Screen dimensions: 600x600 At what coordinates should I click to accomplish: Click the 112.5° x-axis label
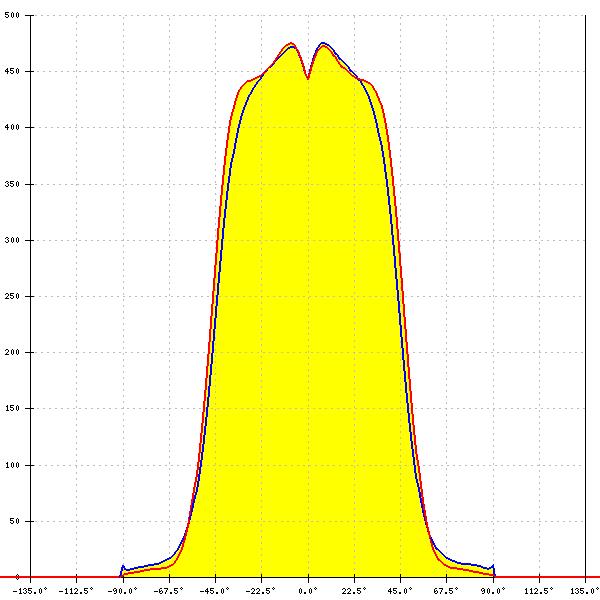(x=539, y=591)
